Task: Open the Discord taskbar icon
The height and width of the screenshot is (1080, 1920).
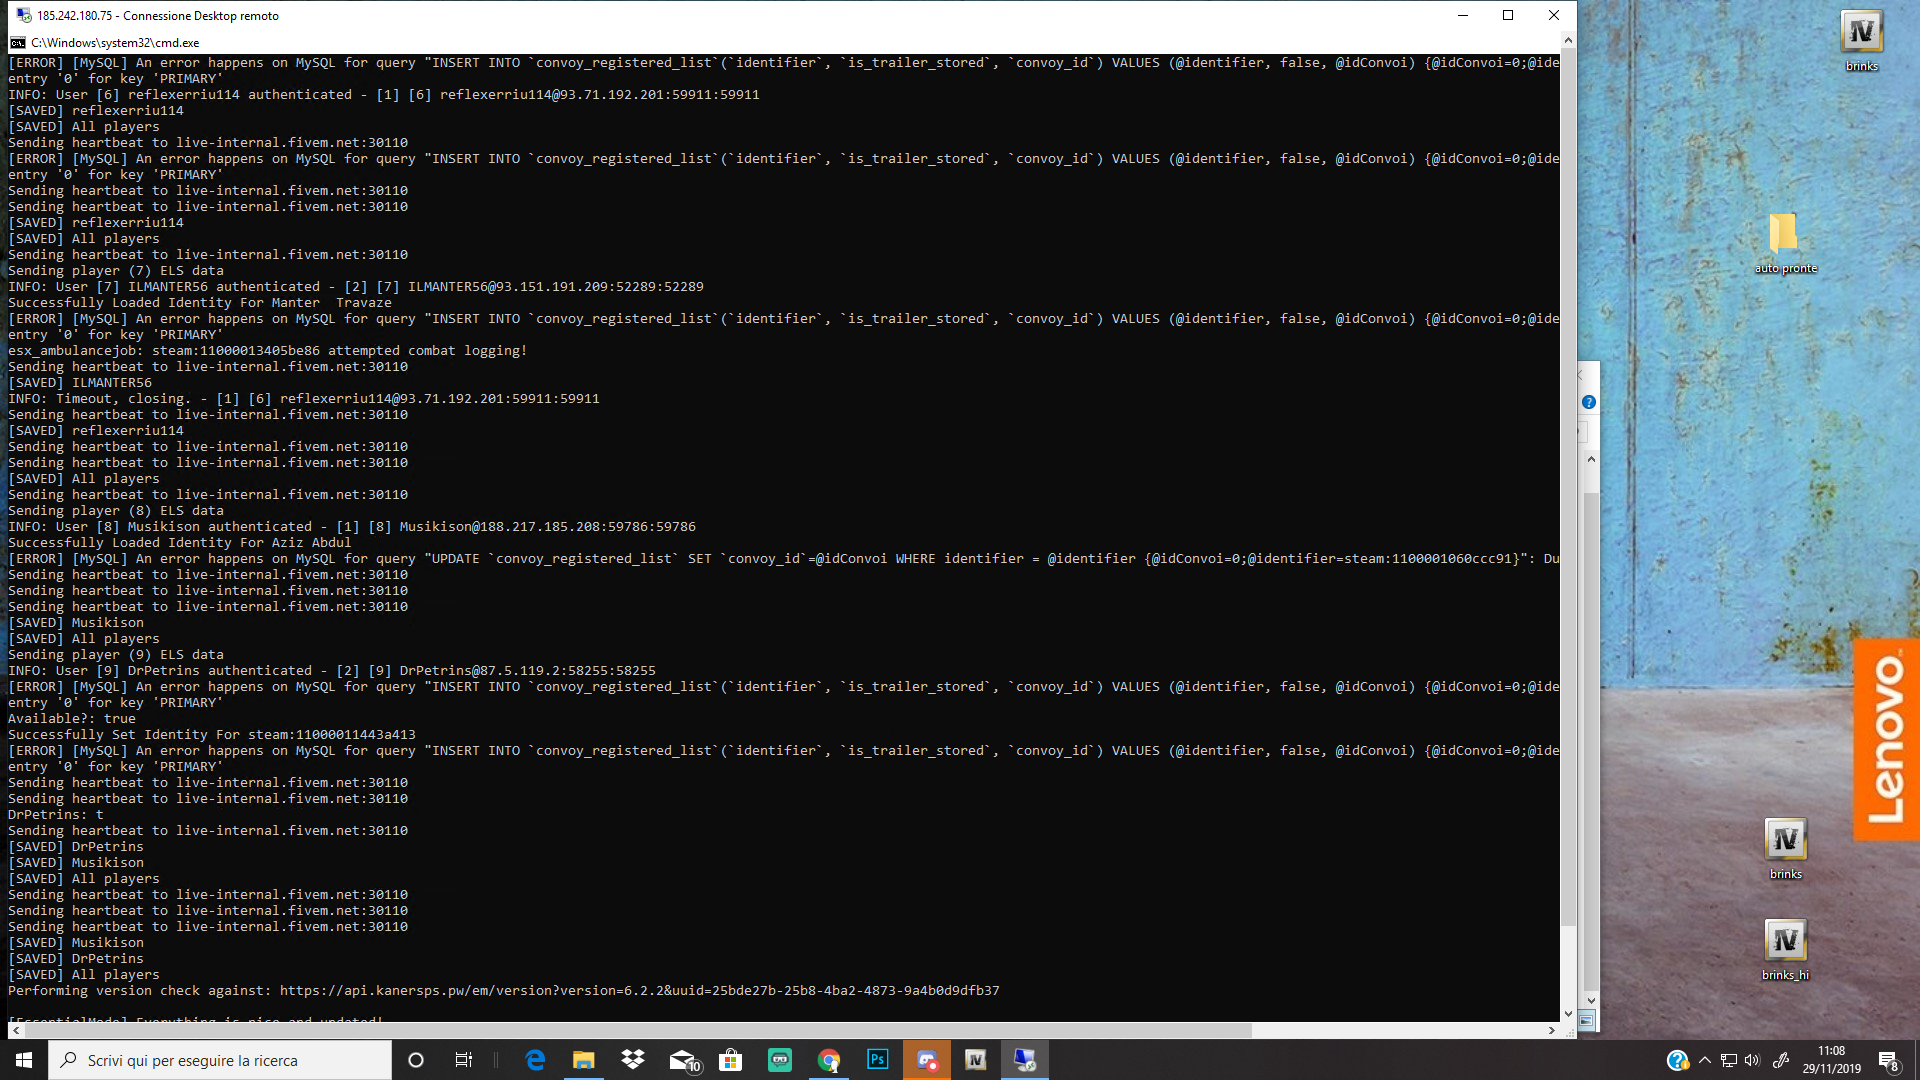Action: (927, 1060)
